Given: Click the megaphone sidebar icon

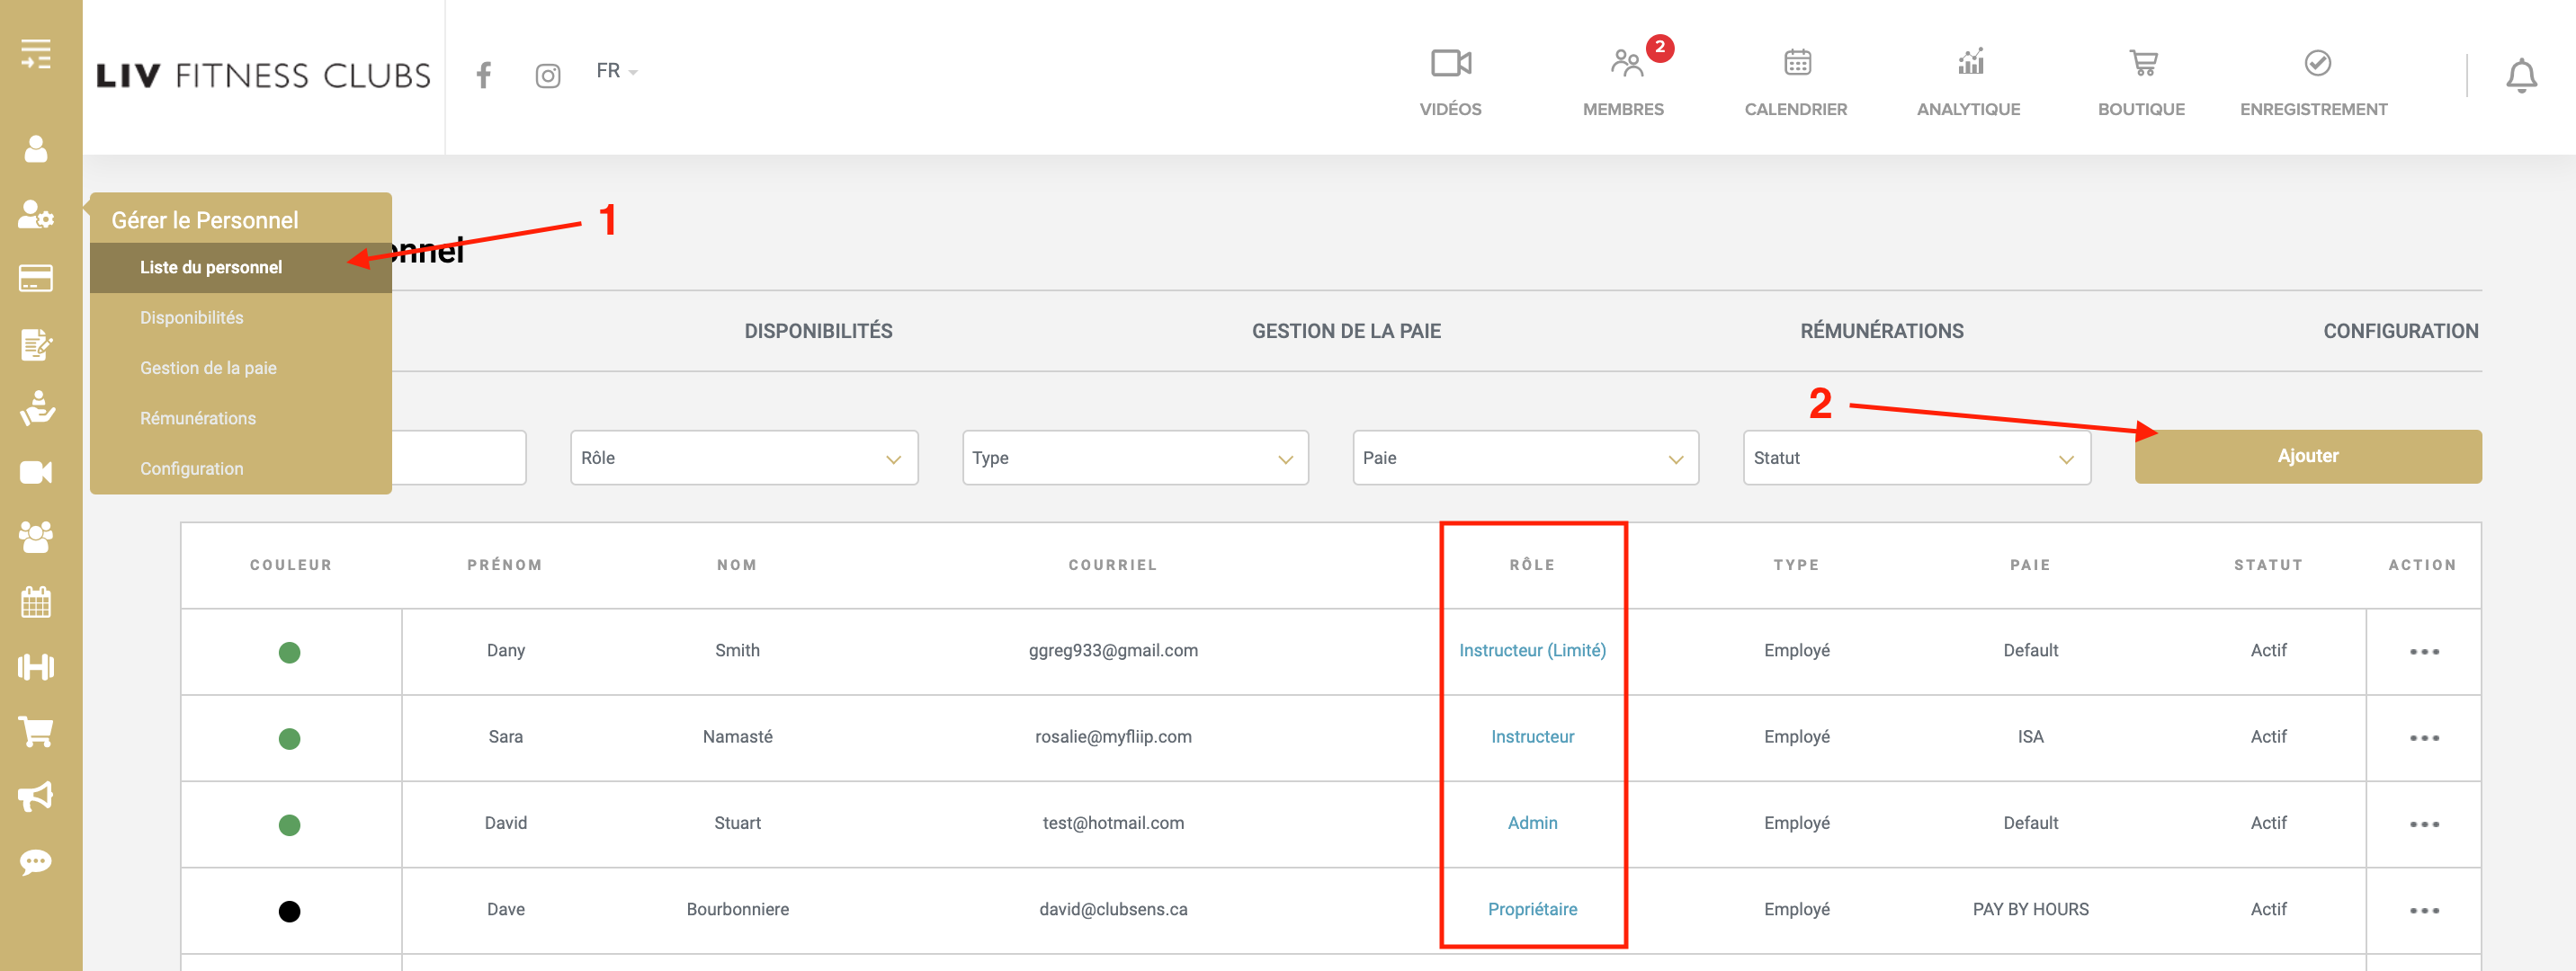Looking at the screenshot, I should click(36, 797).
